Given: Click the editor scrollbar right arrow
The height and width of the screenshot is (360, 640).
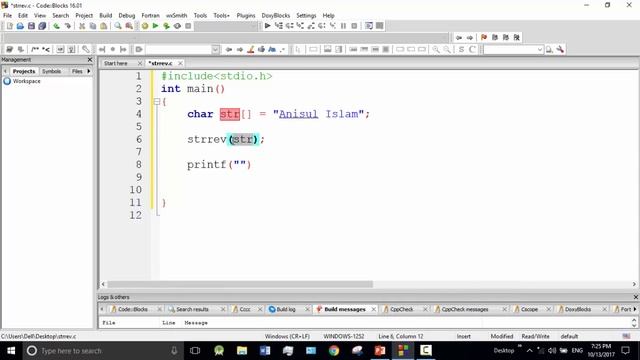Looking at the screenshot, I should (634, 284).
